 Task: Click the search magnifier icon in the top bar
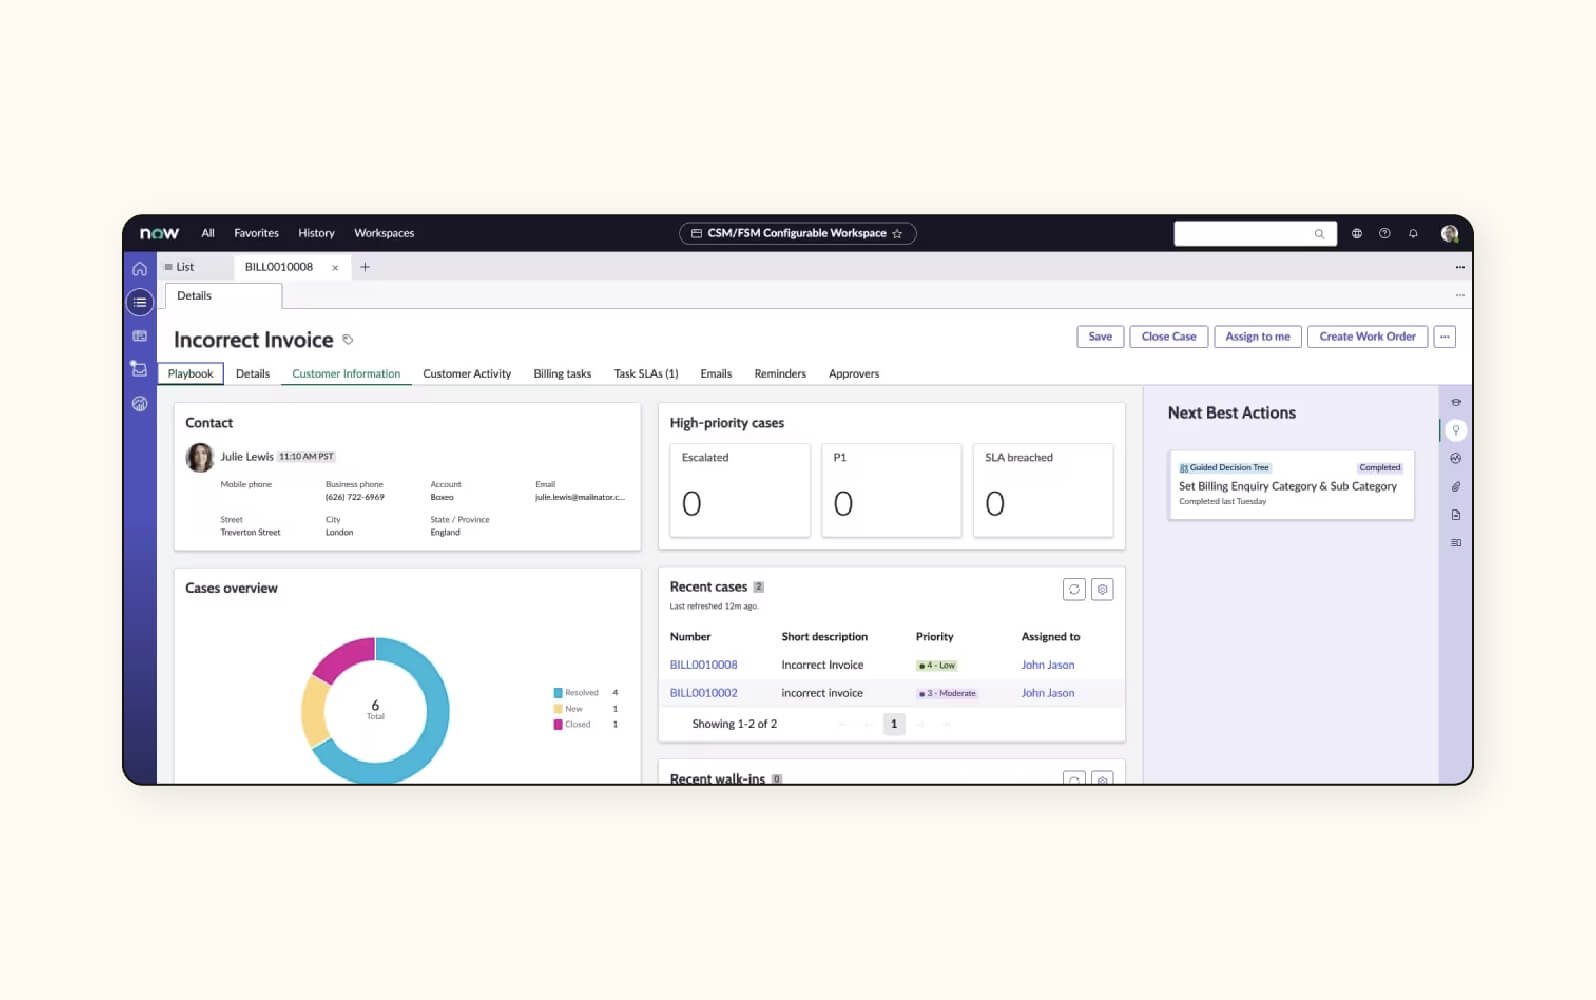(1319, 234)
